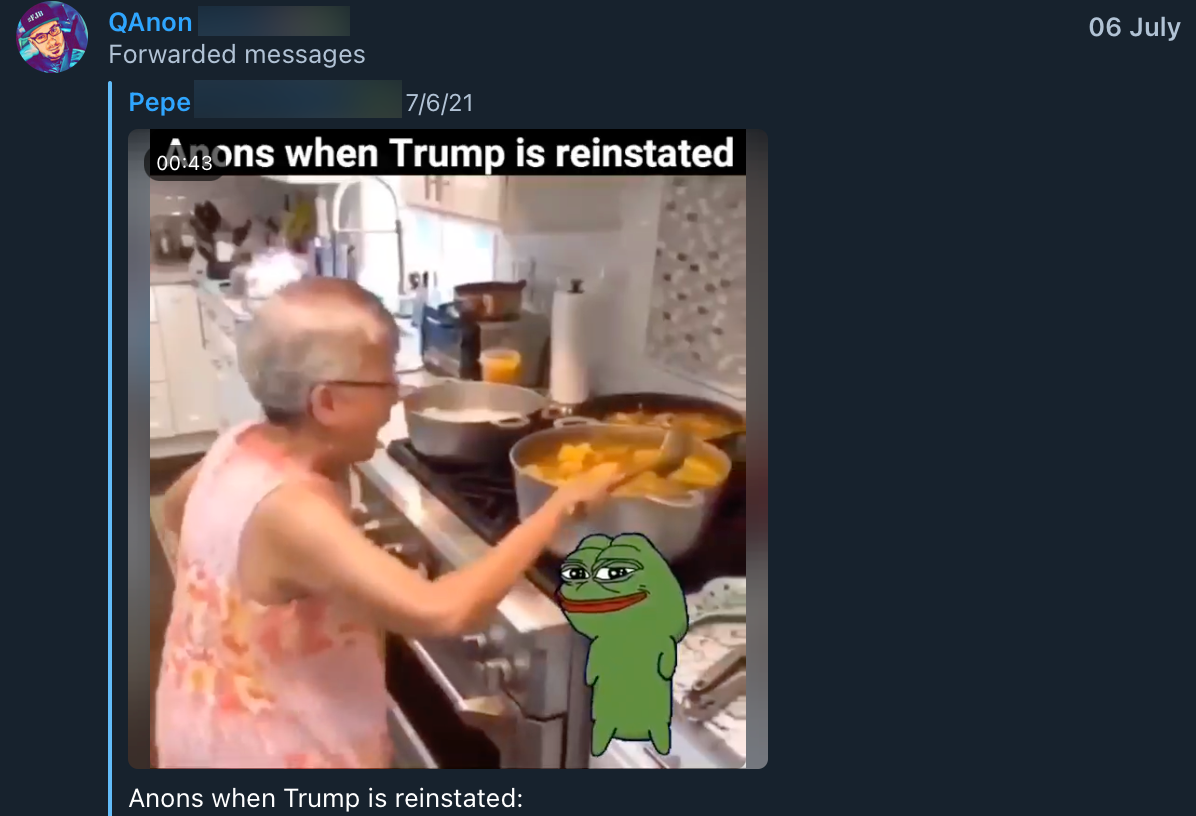Click the blue forwarded-message bar

click(111, 448)
